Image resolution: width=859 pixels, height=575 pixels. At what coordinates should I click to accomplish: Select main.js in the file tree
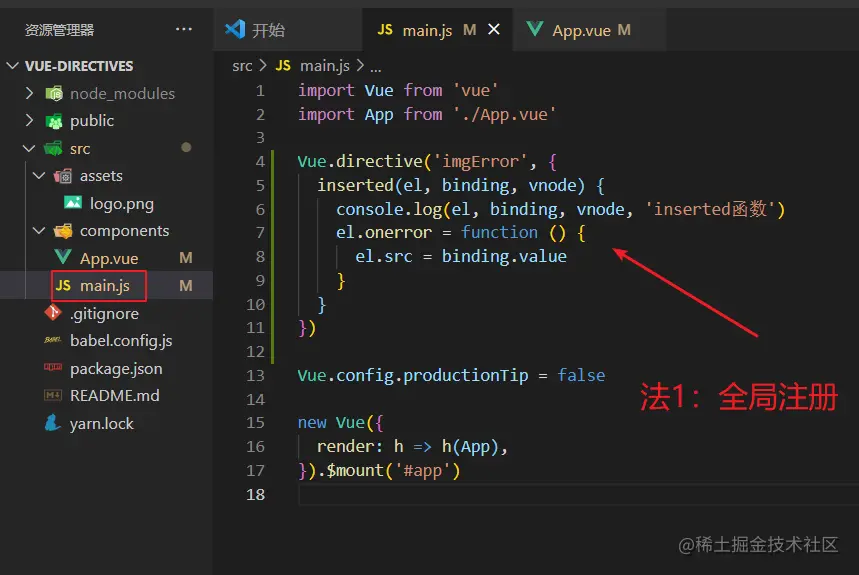click(x=105, y=286)
